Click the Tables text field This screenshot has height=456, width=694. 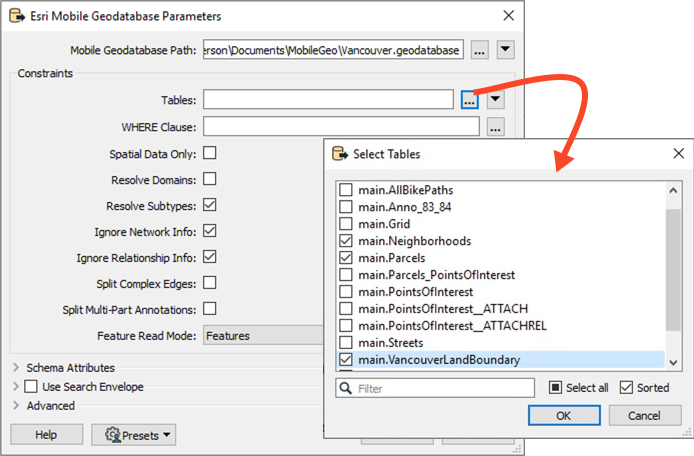tap(328, 100)
